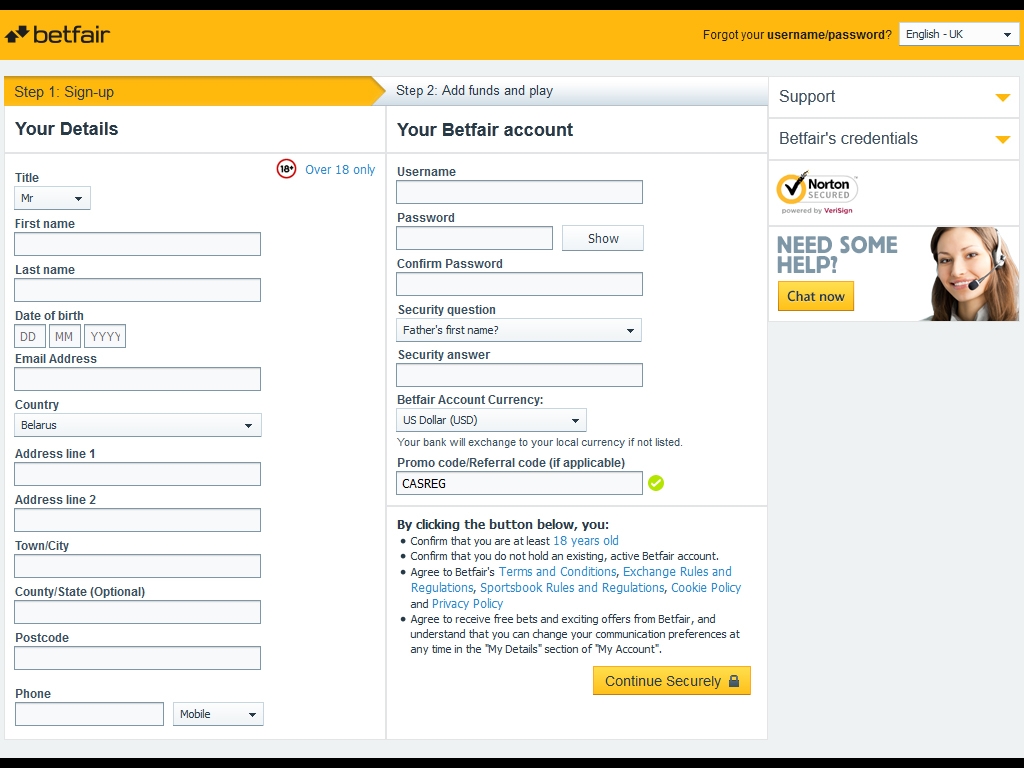Select the Step 1: Sign-up tab
1024x768 pixels.
pos(64,92)
